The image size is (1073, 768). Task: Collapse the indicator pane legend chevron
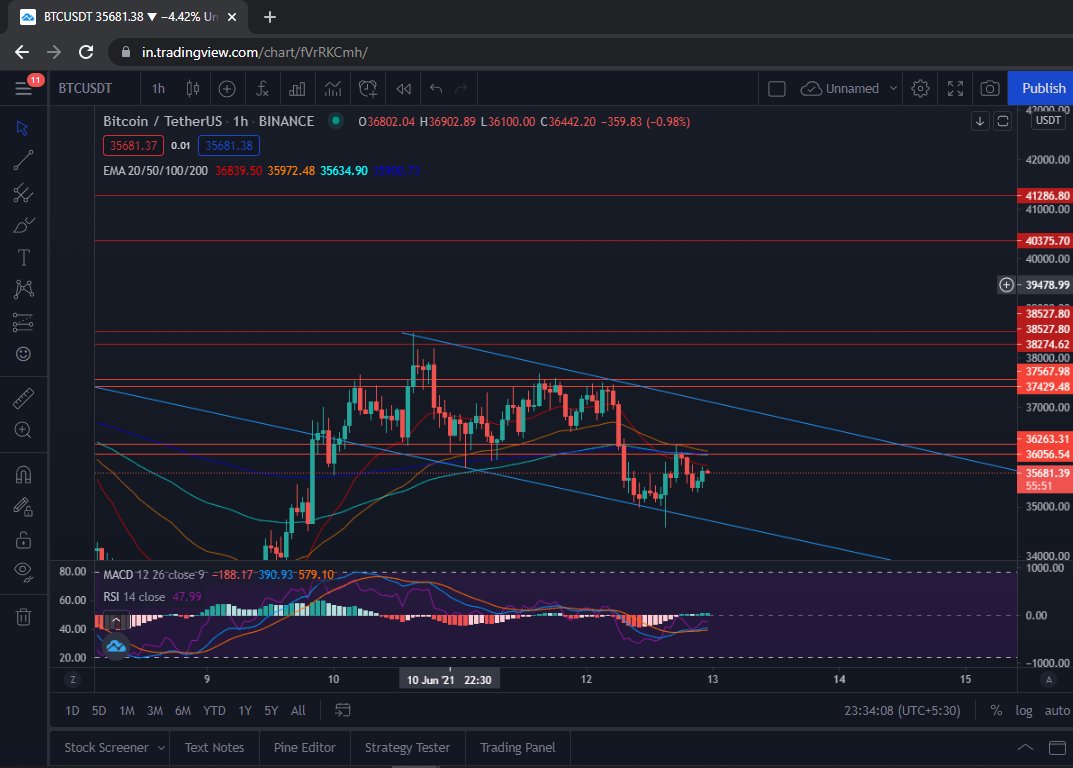coord(116,621)
